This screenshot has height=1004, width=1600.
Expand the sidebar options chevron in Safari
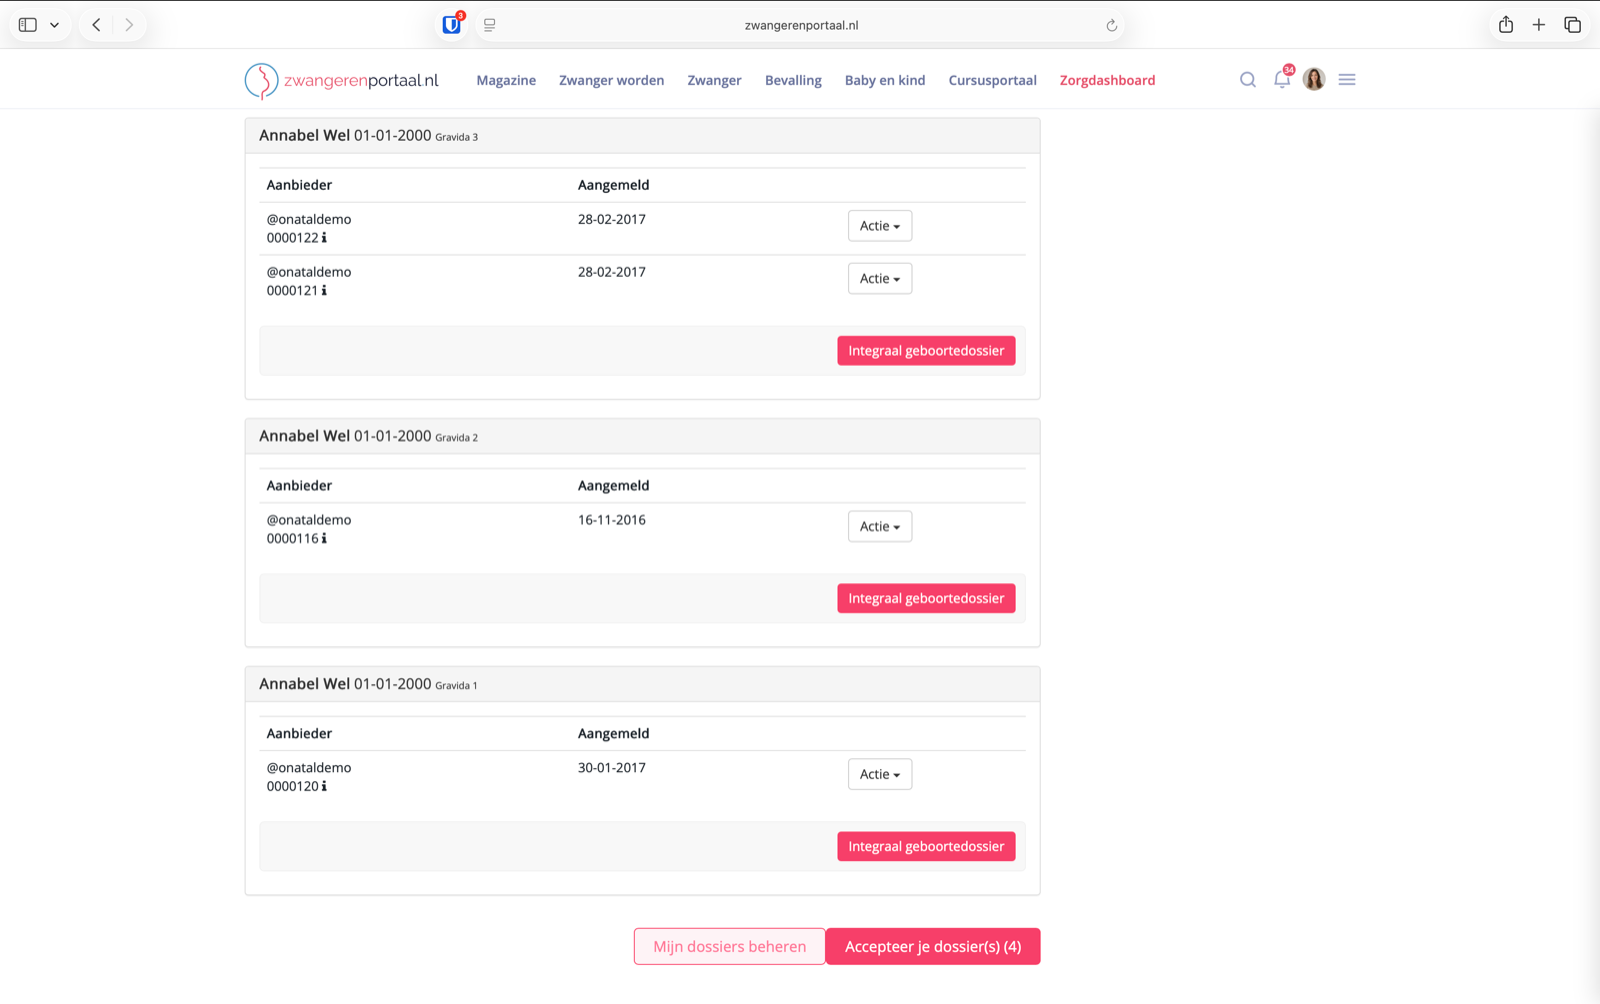click(x=54, y=25)
